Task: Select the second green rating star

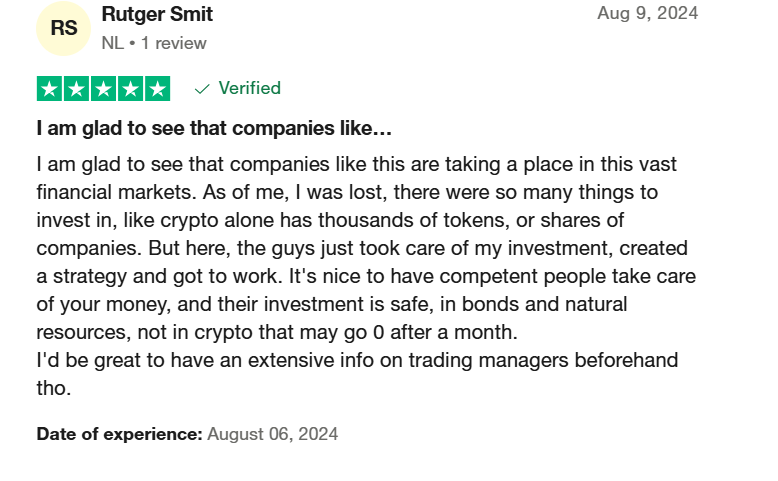Action: point(77,88)
